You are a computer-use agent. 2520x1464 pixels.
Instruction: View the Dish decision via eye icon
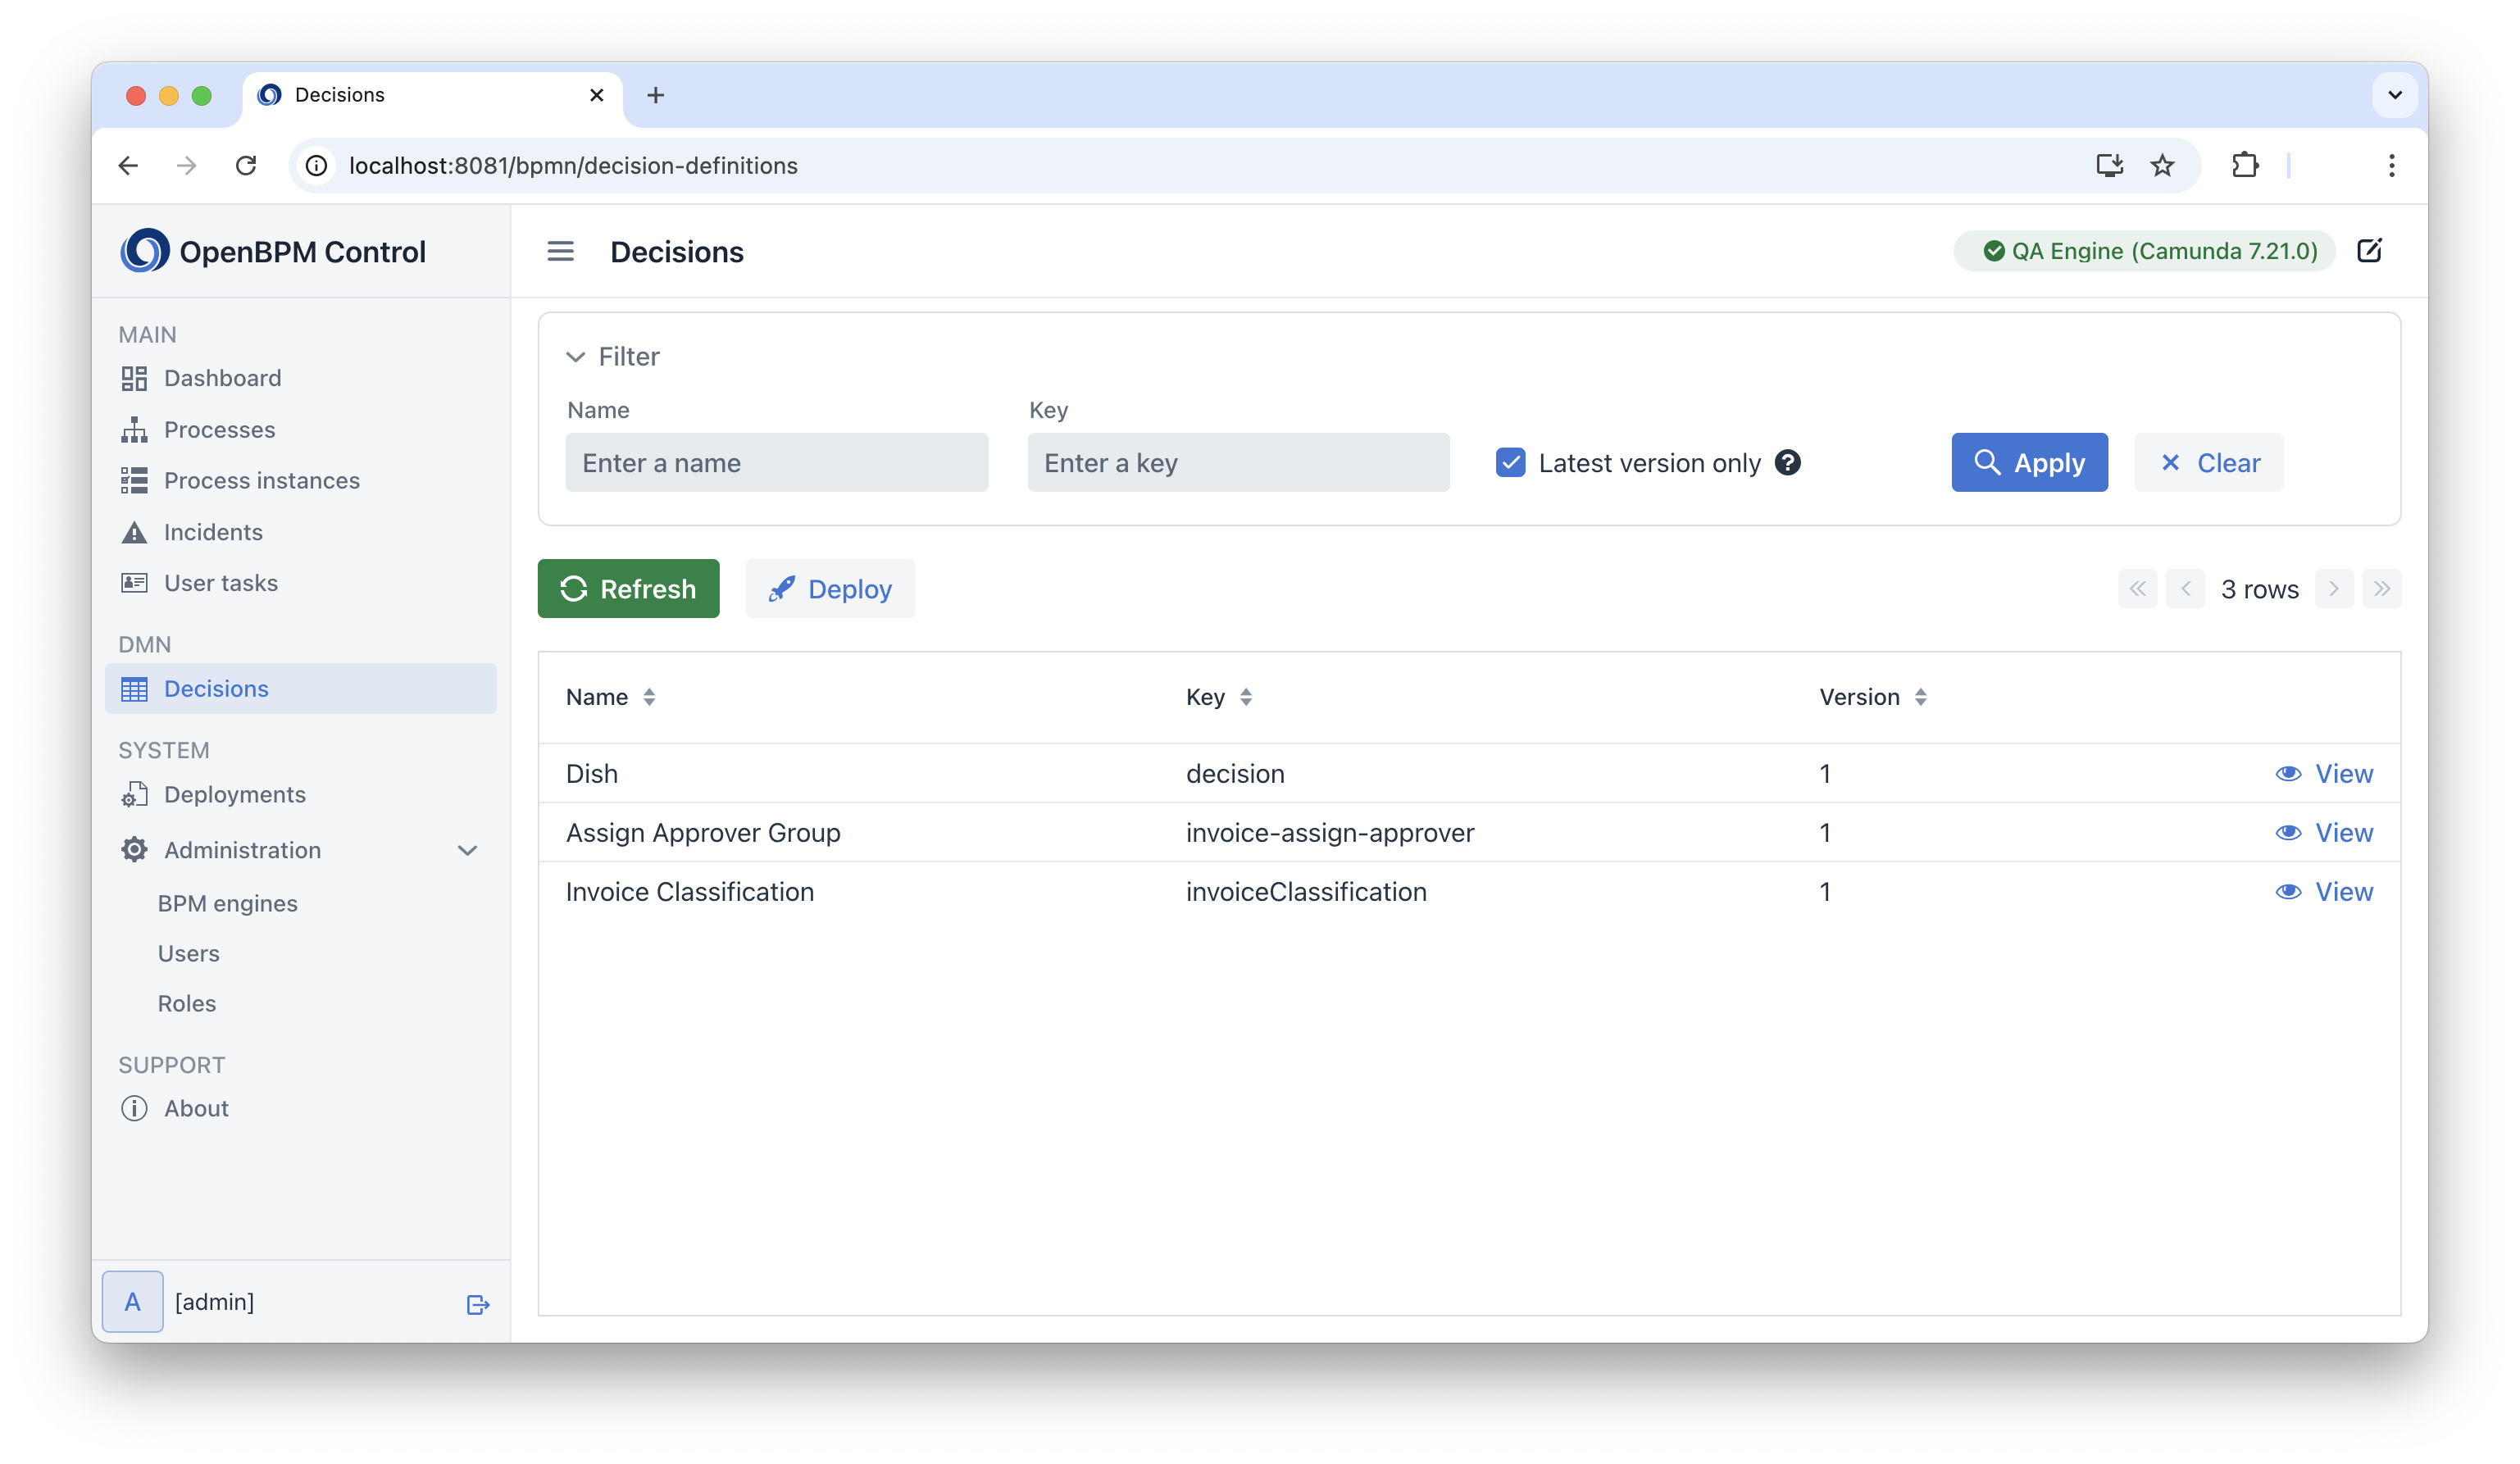pyautogui.click(x=2288, y=773)
